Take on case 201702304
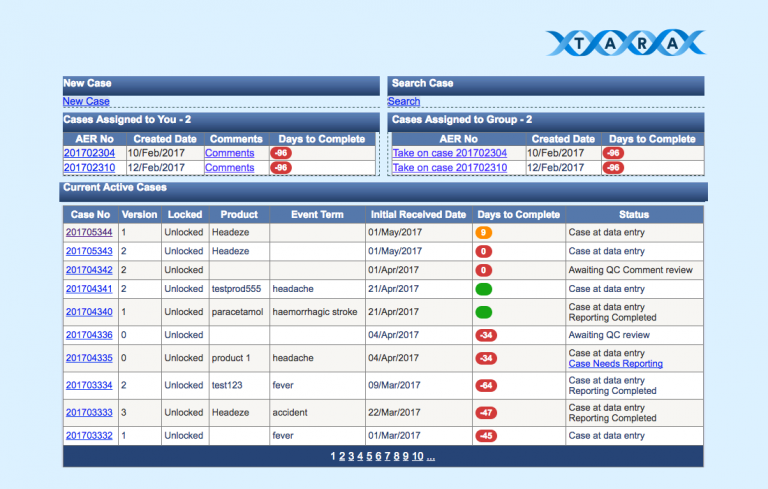The image size is (768, 489). click(449, 153)
